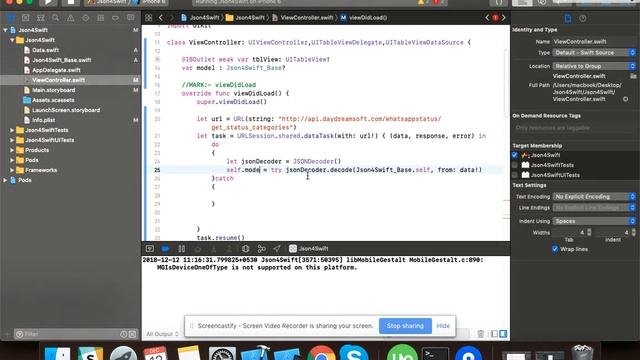Open the Location dropdown
This screenshot has height=360, width=640.
[x=594, y=66]
